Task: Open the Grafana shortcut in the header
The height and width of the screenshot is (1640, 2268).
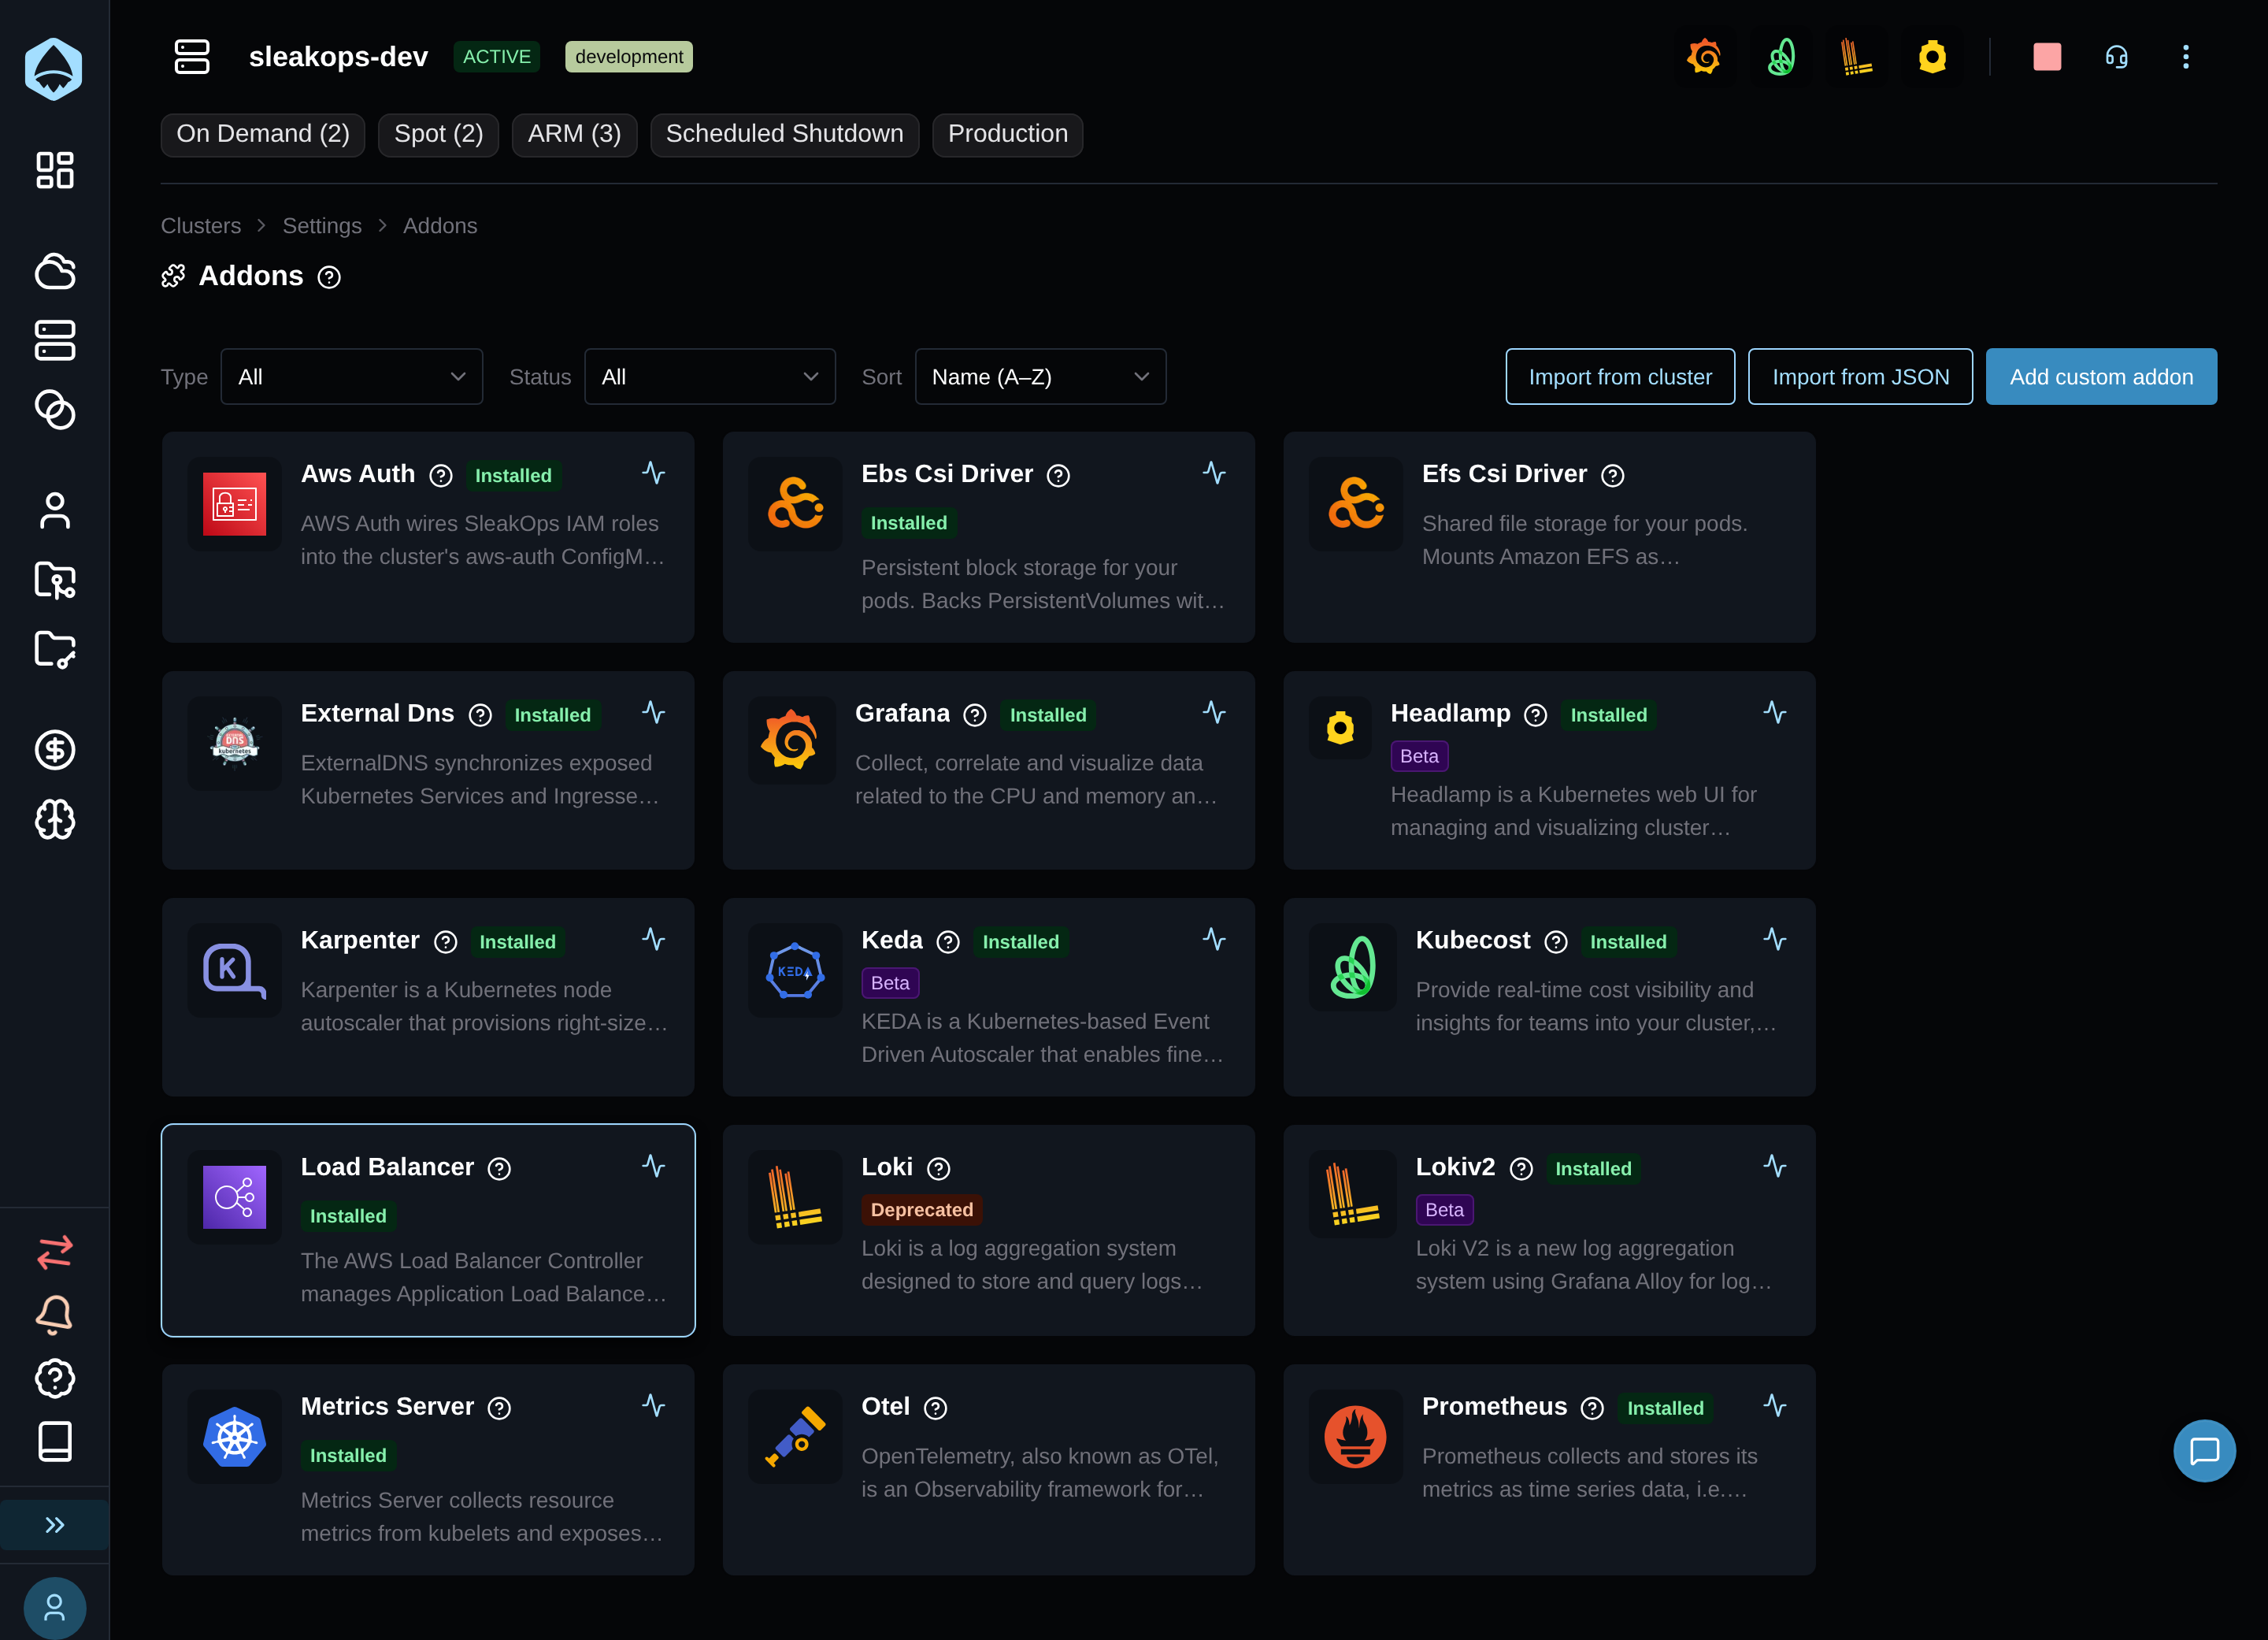Action: (x=1705, y=57)
